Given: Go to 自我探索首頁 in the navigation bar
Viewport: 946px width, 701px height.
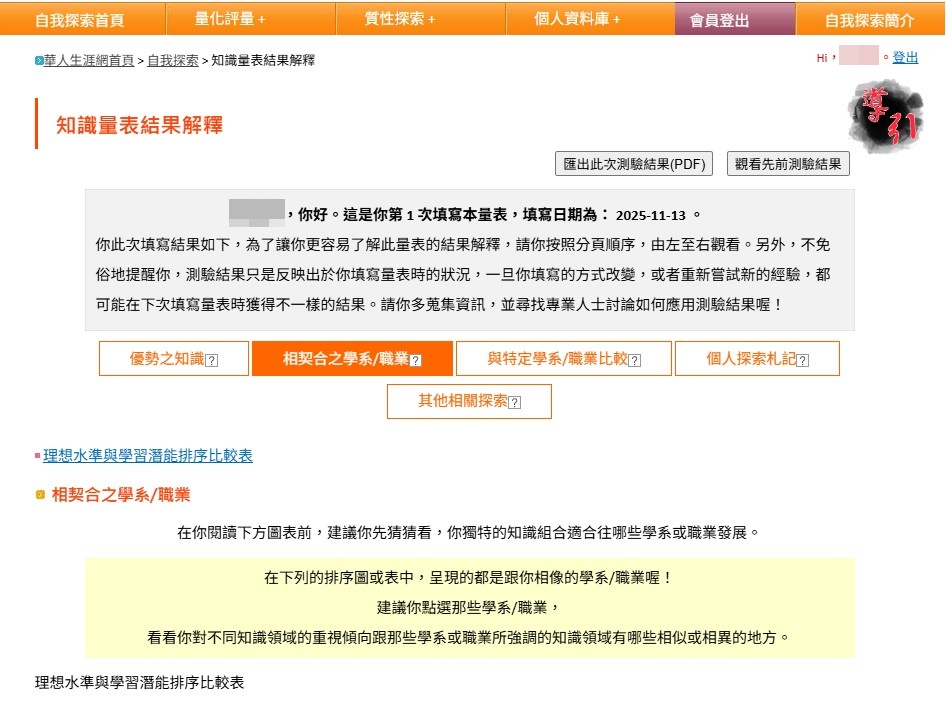Looking at the screenshot, I should [x=80, y=19].
